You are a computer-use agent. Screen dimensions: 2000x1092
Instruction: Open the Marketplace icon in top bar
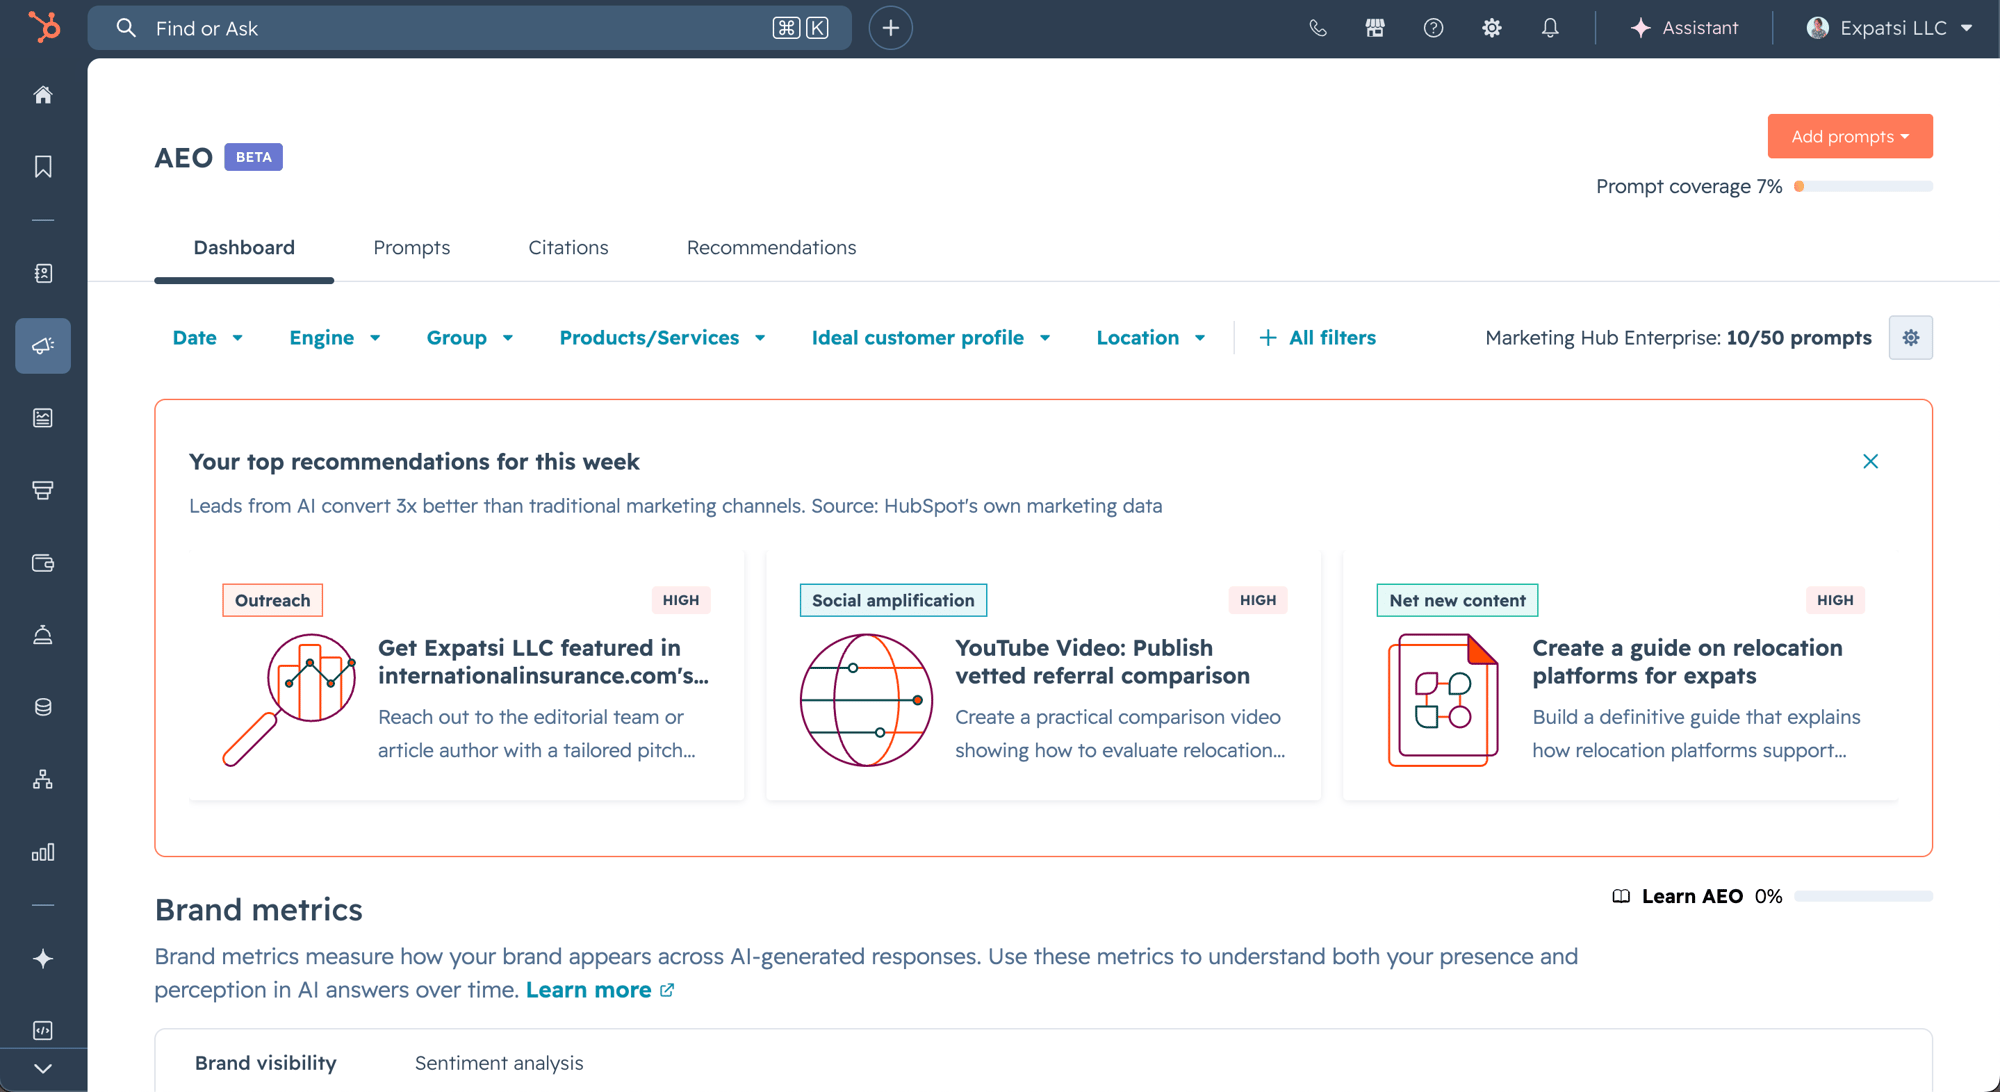(x=1376, y=28)
